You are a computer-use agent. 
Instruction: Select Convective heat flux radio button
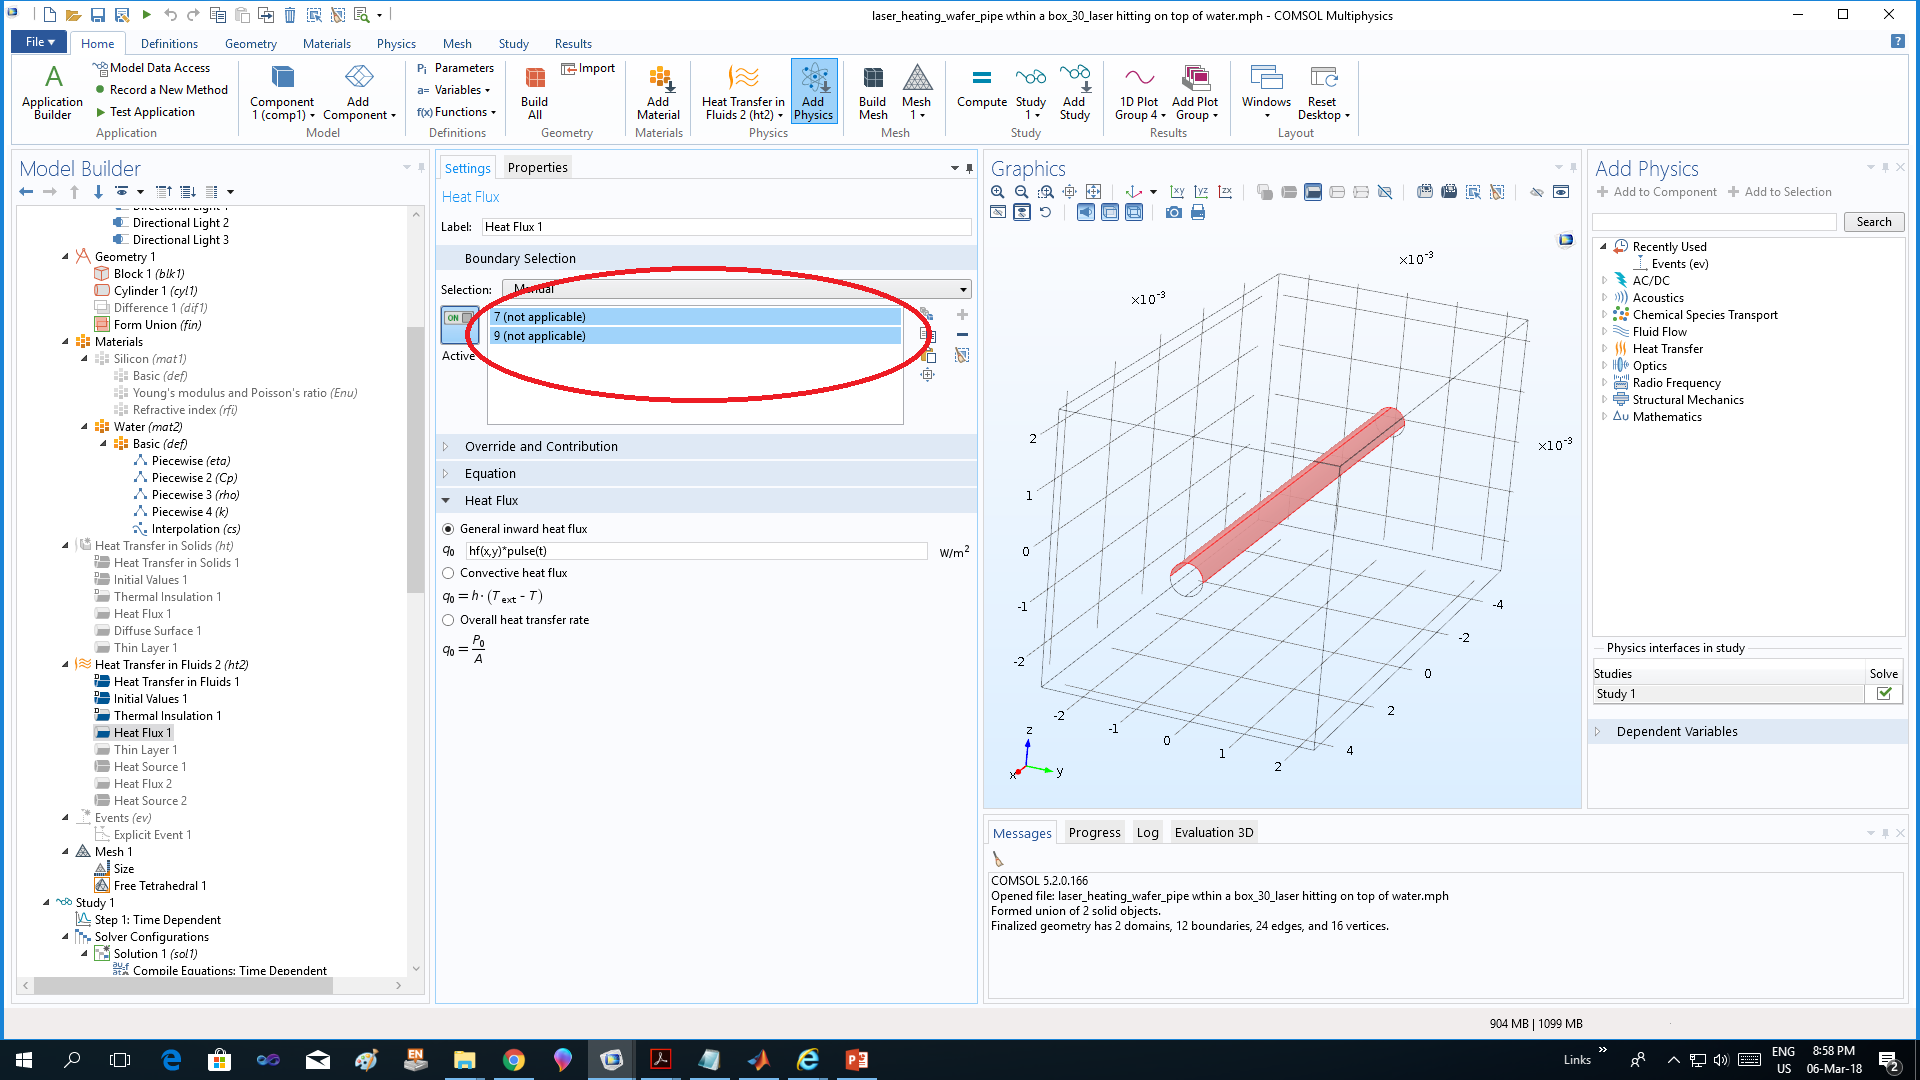[448, 573]
